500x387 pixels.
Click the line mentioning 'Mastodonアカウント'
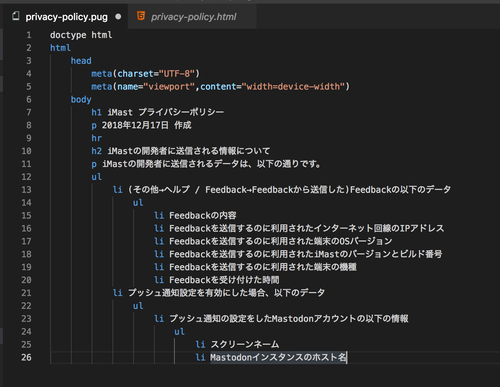pyautogui.click(x=281, y=319)
